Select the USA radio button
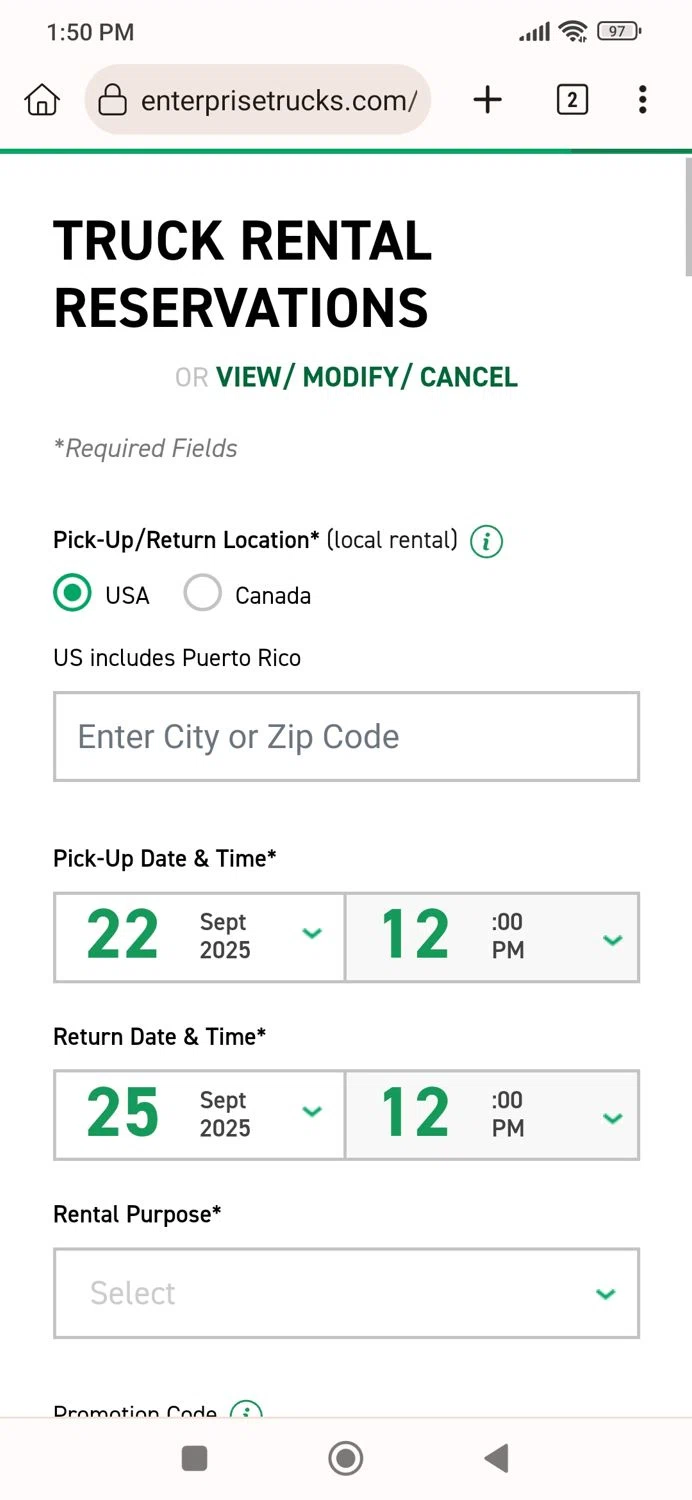 click(72, 594)
